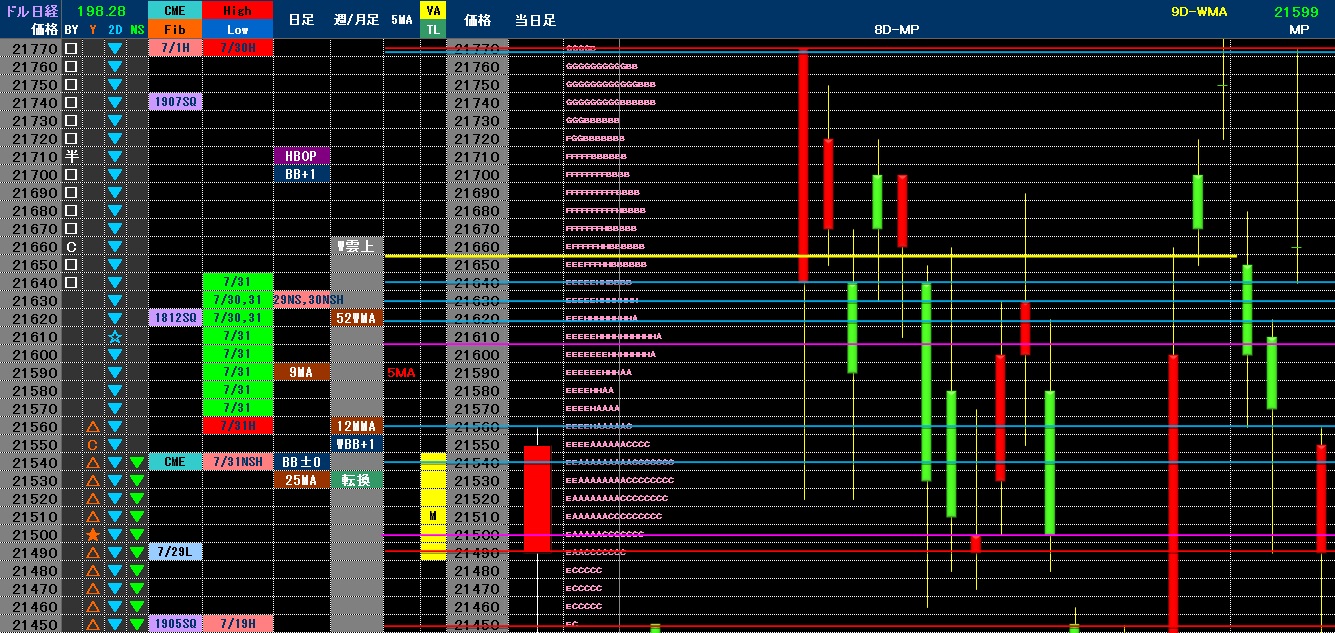
Task: Click the 25MA label cell
Action: 301,481
